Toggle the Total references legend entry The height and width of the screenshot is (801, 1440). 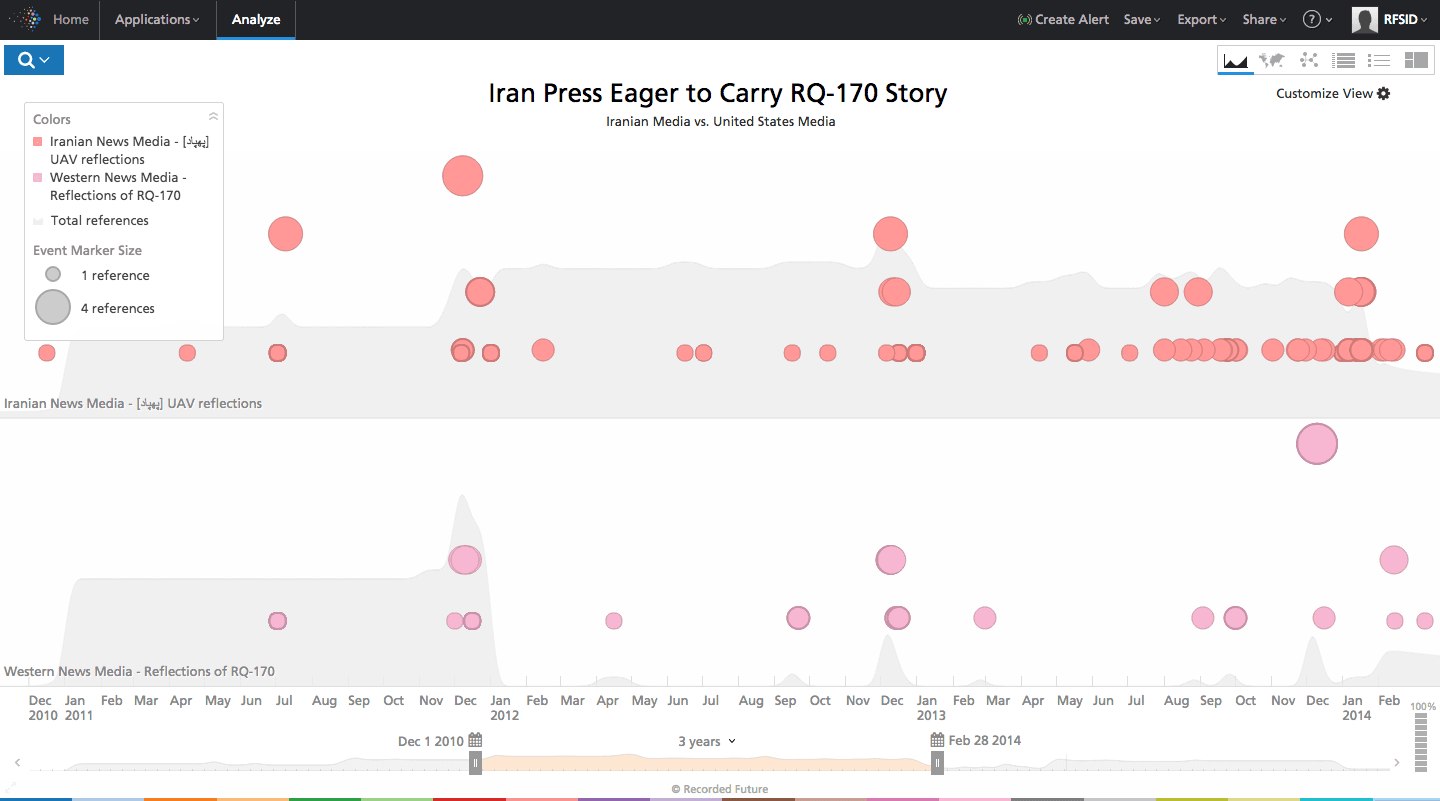tap(91, 220)
